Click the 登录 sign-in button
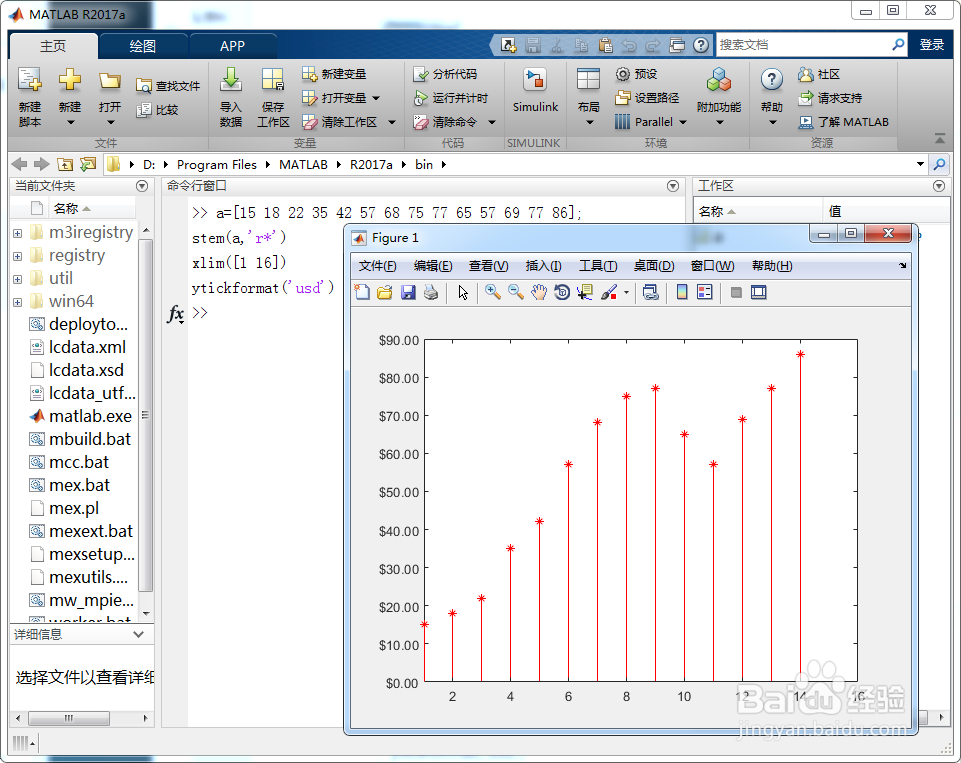This screenshot has width=961, height=763. [x=932, y=44]
